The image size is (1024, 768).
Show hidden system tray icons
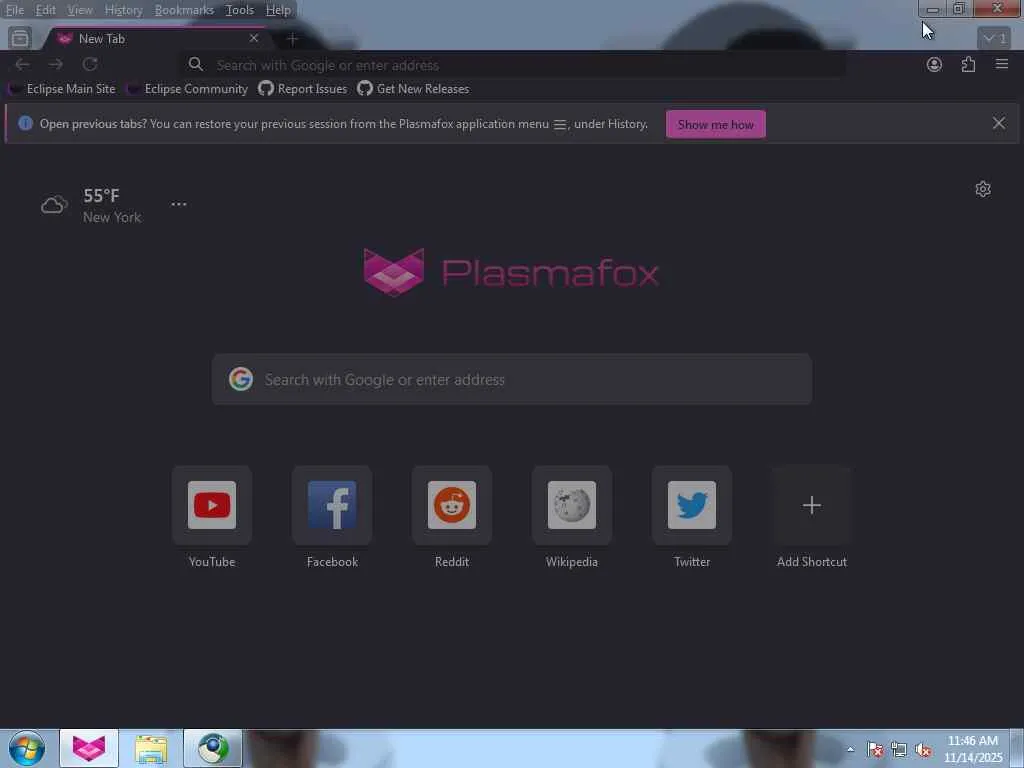(x=850, y=750)
